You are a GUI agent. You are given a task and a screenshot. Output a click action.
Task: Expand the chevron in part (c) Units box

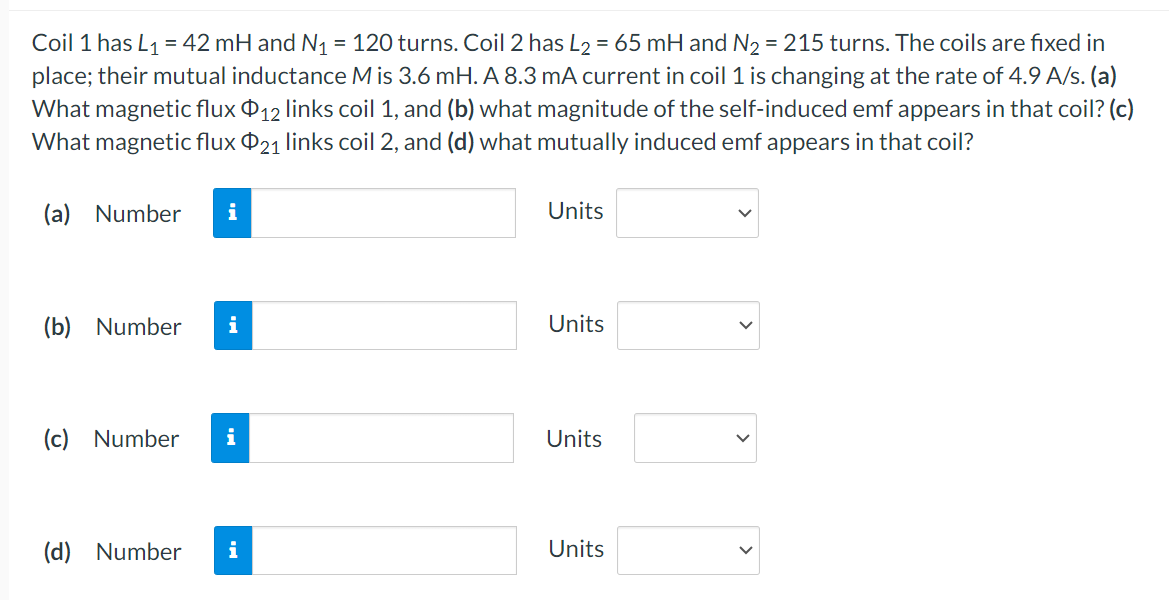click(741, 437)
